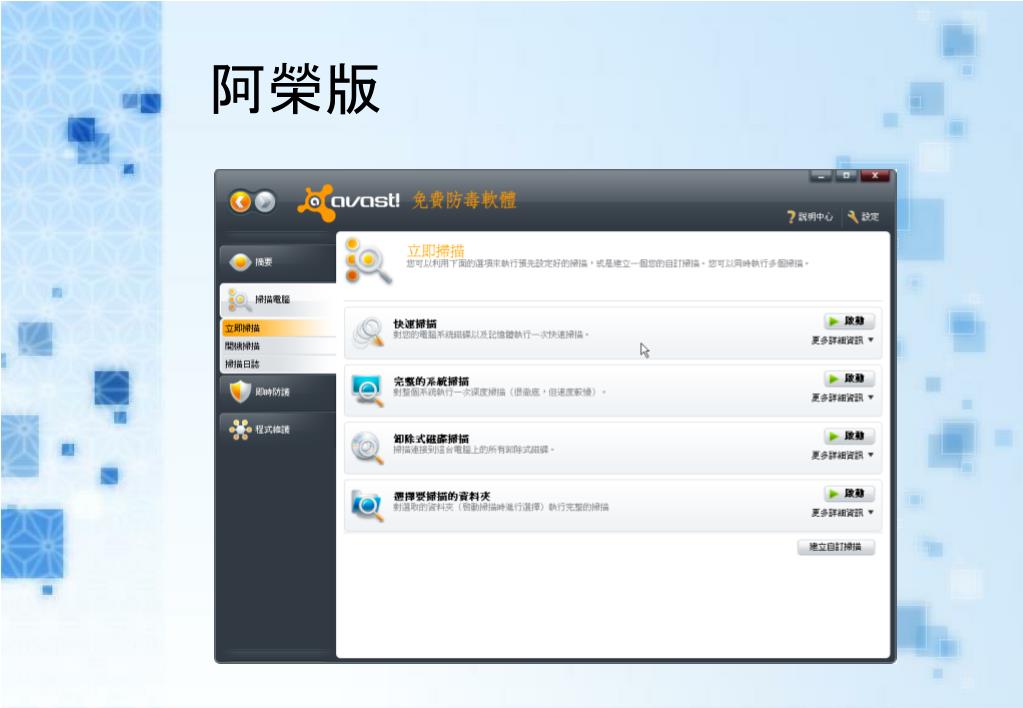
Task: Click the 選擇要掃描的資料夾 title text
Action: tap(442, 496)
